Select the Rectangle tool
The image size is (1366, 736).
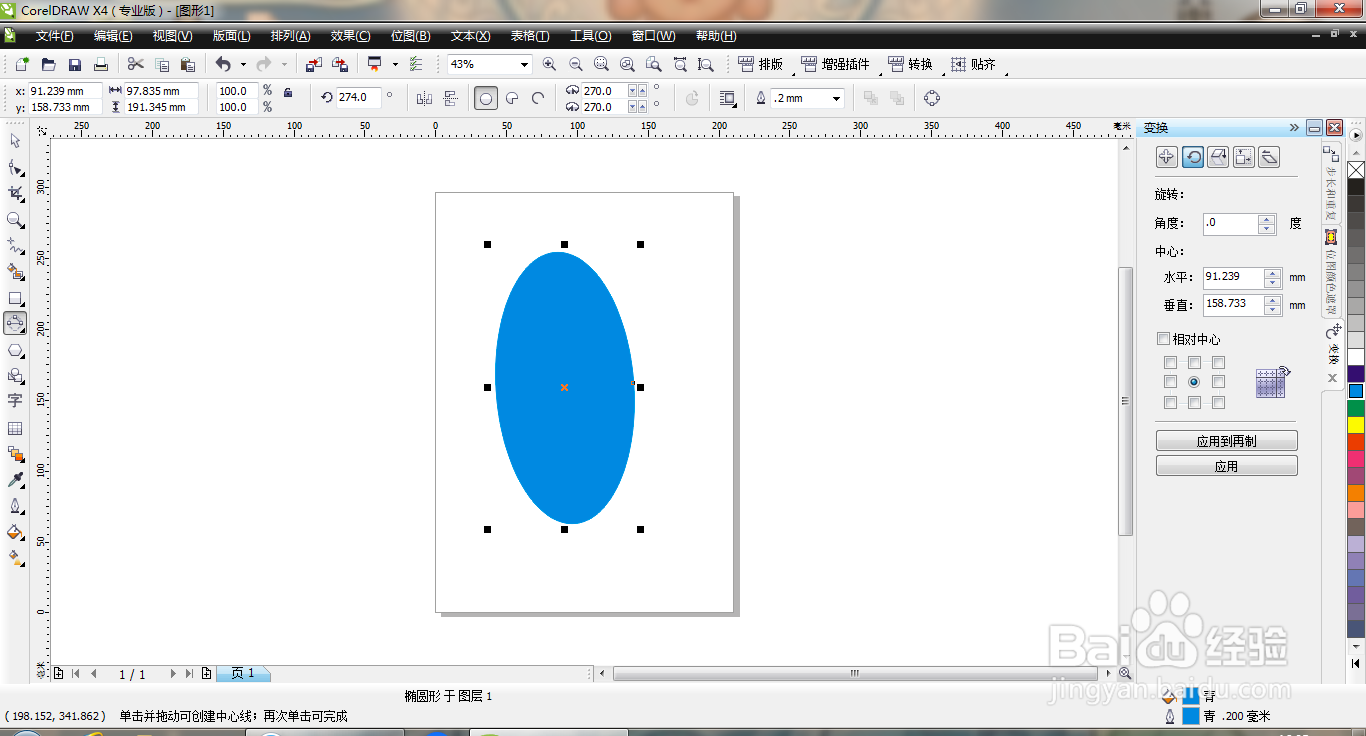tap(15, 298)
